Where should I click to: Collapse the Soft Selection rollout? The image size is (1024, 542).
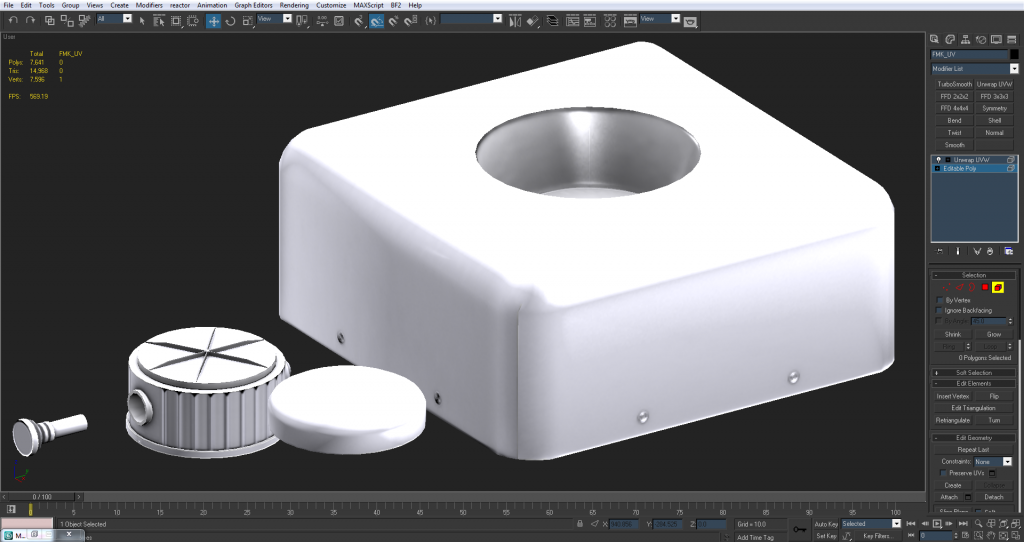[x=973, y=372]
